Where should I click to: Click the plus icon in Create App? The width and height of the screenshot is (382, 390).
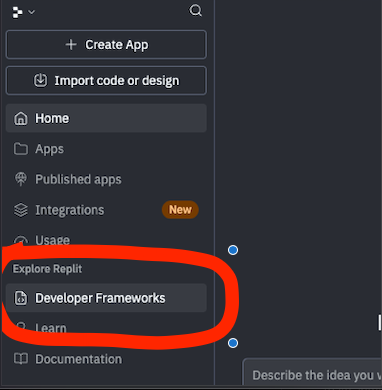[x=71, y=45]
